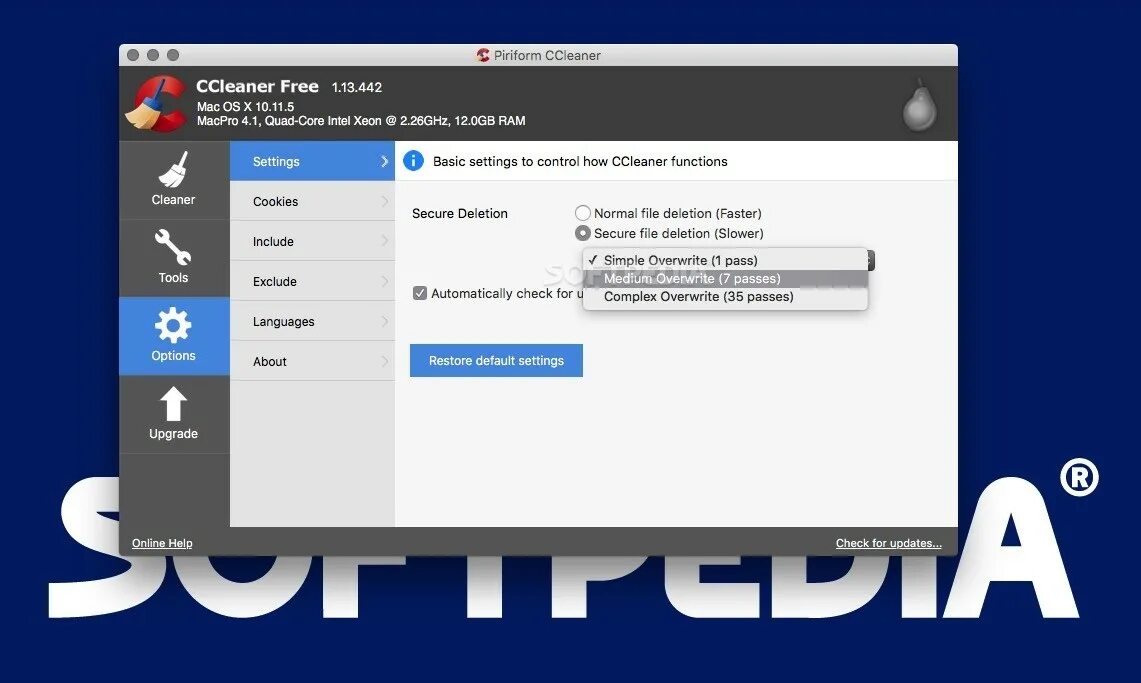Click the Mac OS X 10.11.5 text

pyautogui.click(x=245, y=106)
